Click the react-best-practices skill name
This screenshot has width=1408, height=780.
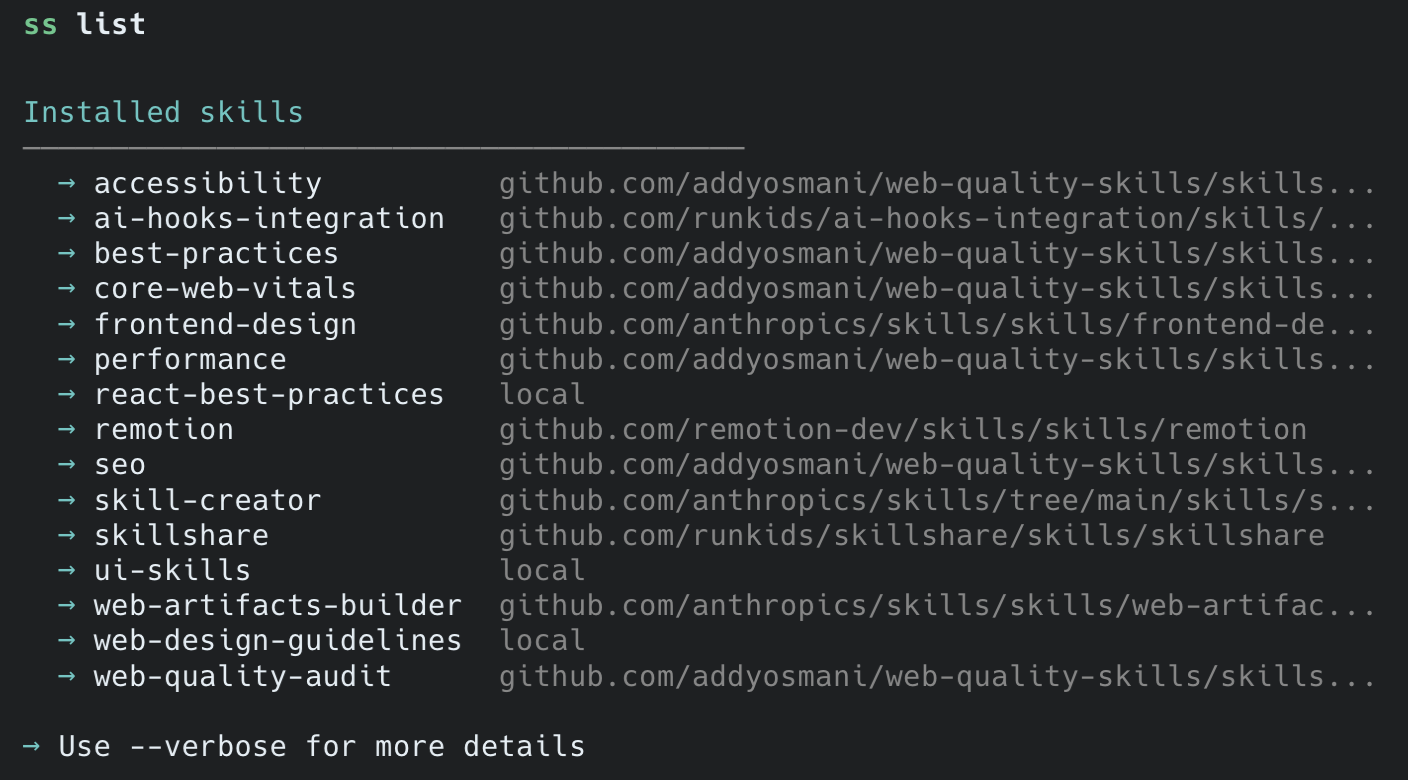(269, 395)
